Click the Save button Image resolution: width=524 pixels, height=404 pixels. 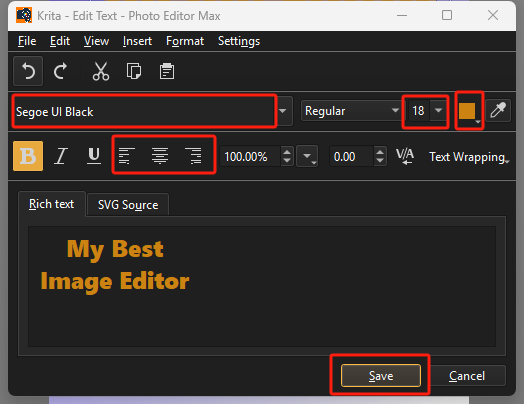click(381, 376)
